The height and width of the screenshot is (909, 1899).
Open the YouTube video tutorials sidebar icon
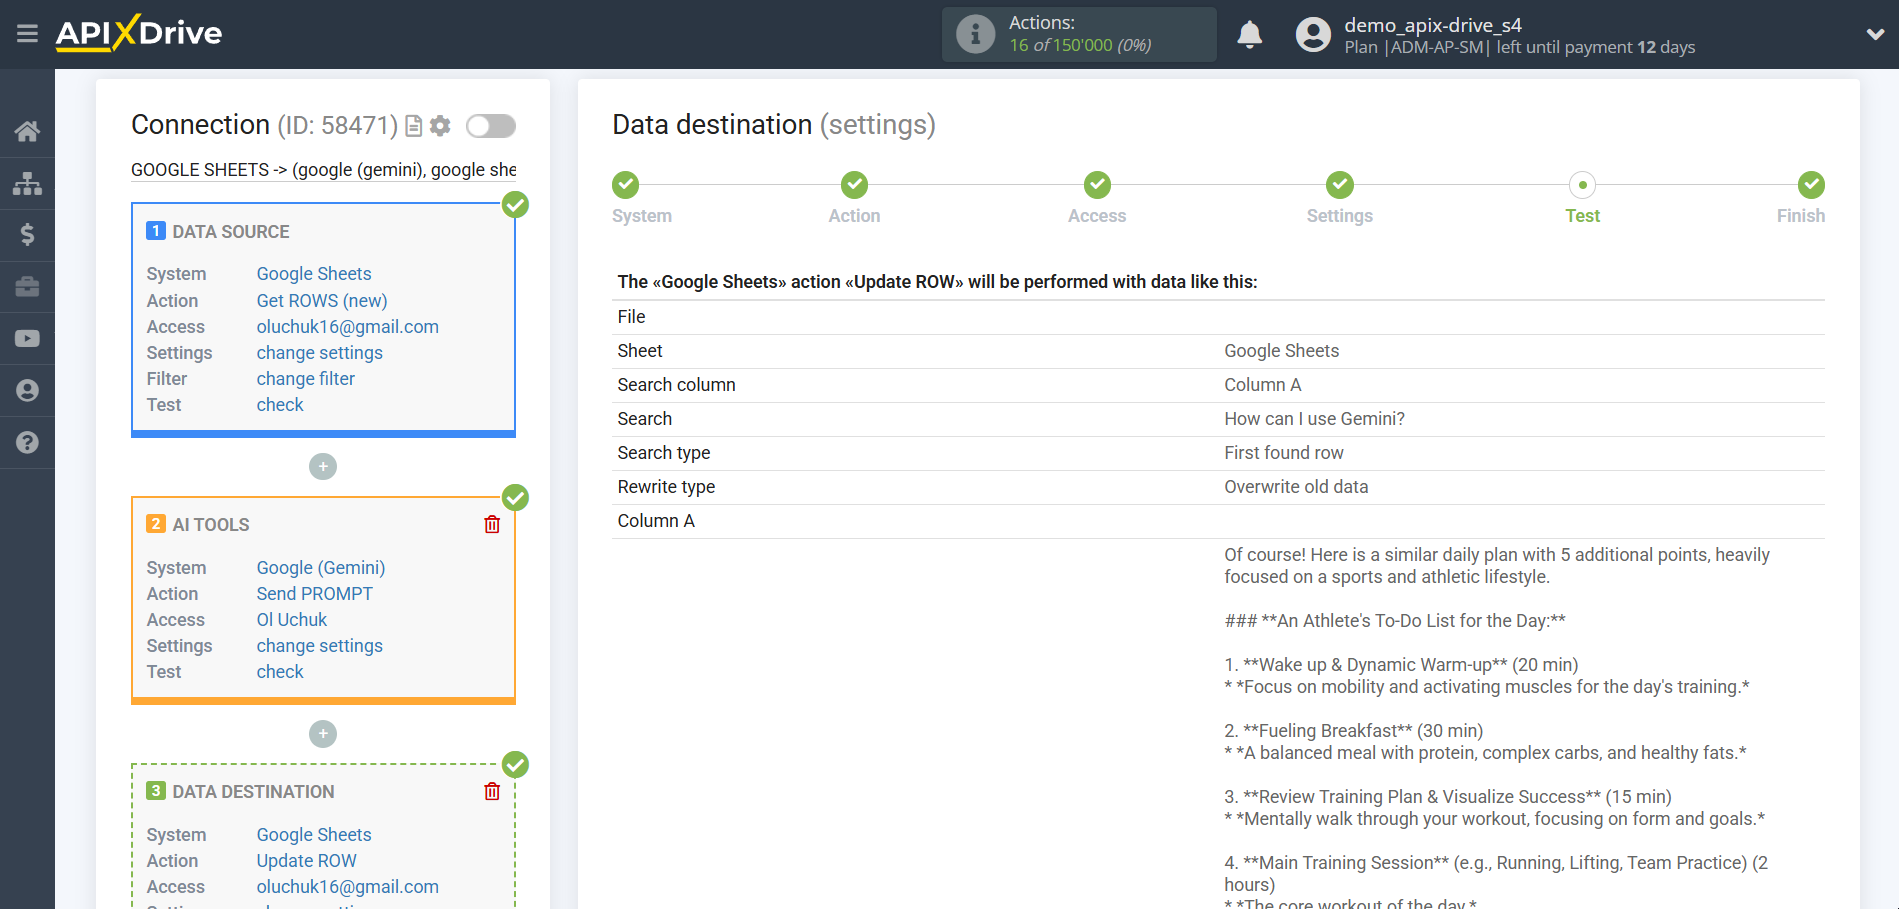(27, 339)
